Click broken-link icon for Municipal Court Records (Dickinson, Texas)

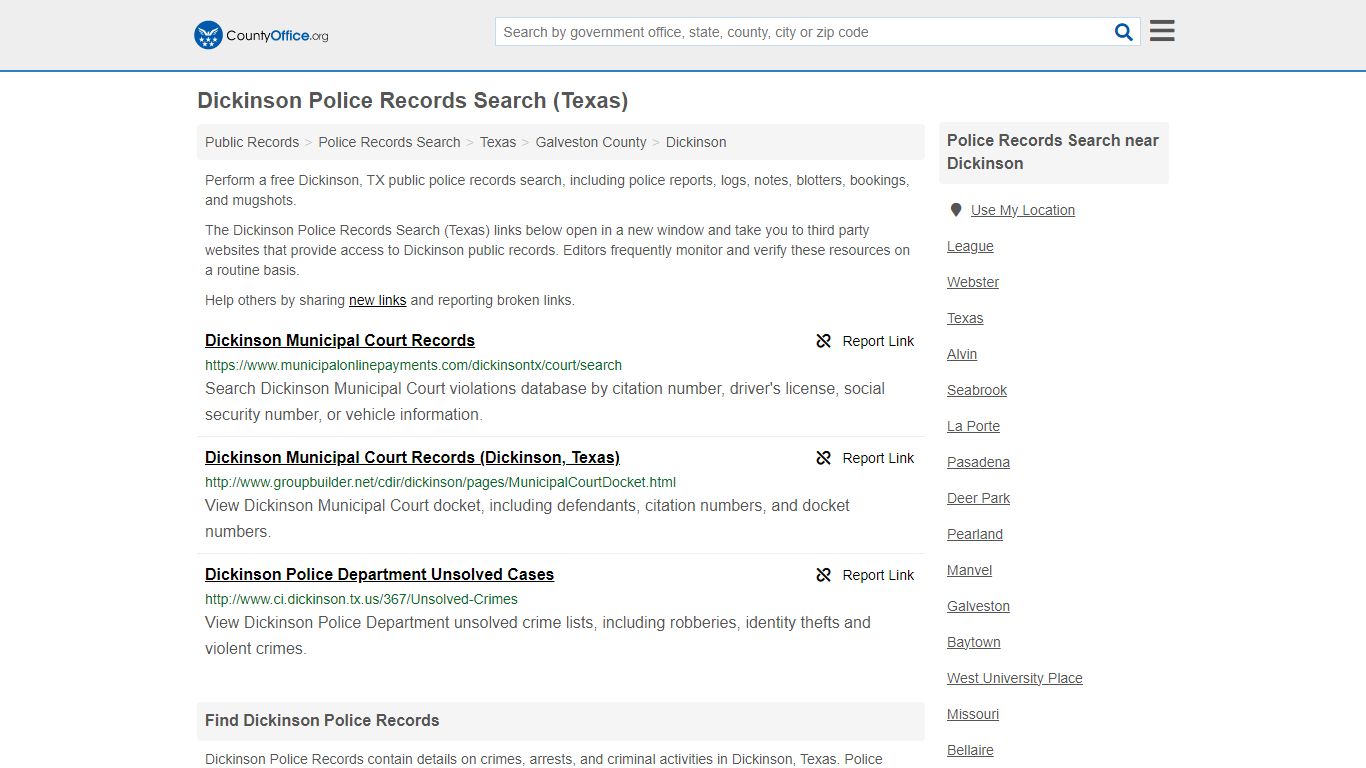coord(824,458)
